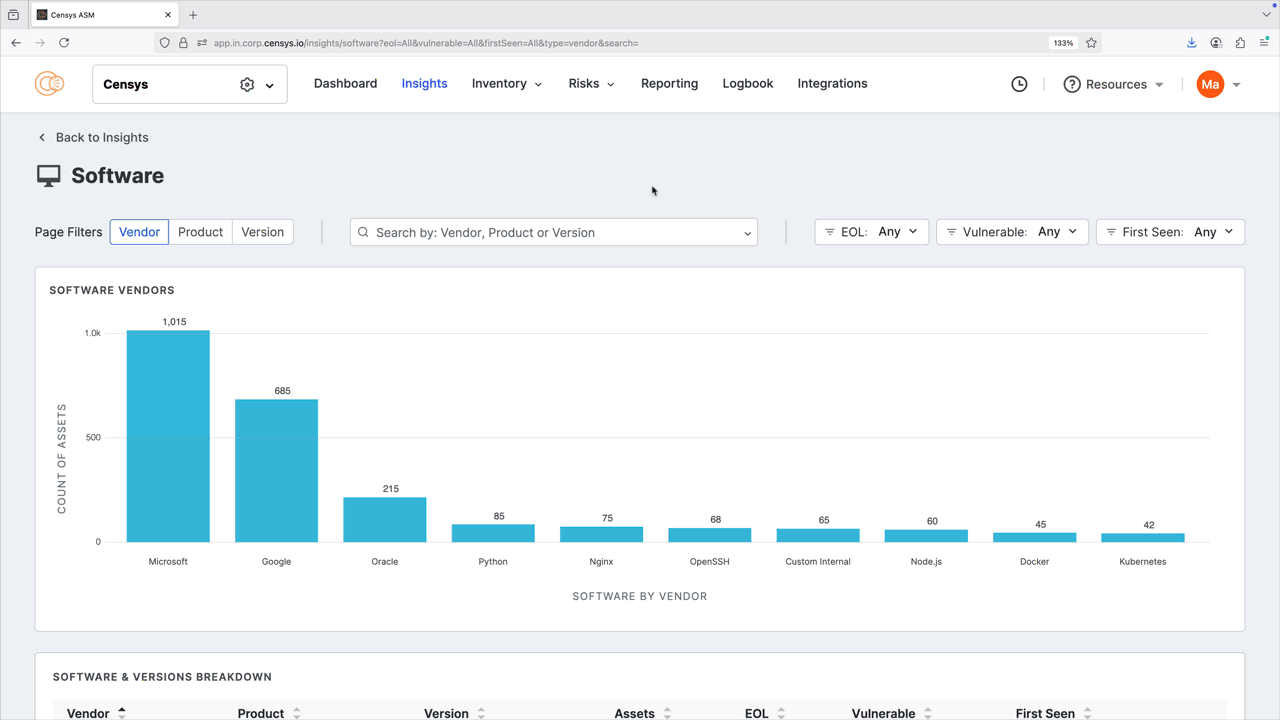Open the clock history icon
Viewport: 1280px width, 720px height.
click(1019, 85)
